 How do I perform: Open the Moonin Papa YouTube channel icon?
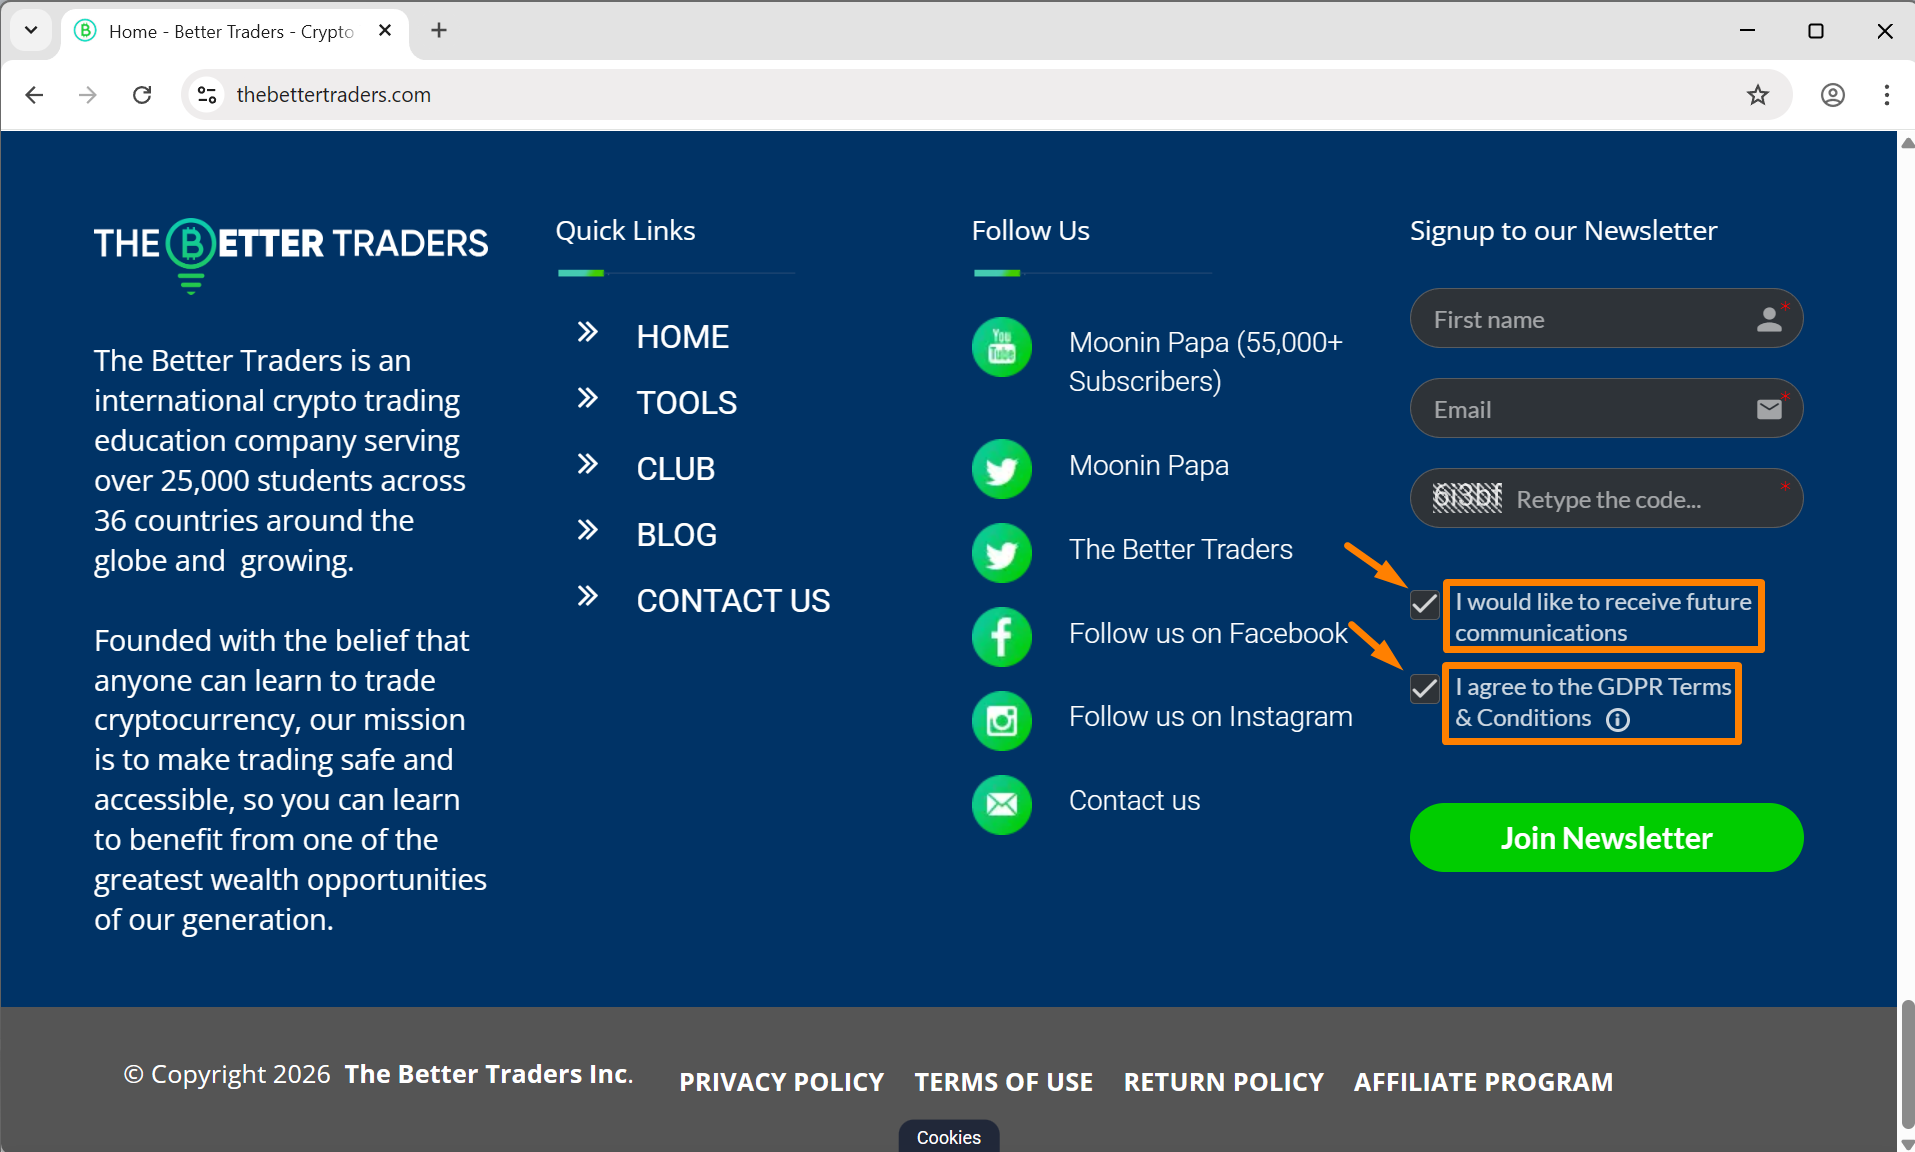click(1001, 347)
